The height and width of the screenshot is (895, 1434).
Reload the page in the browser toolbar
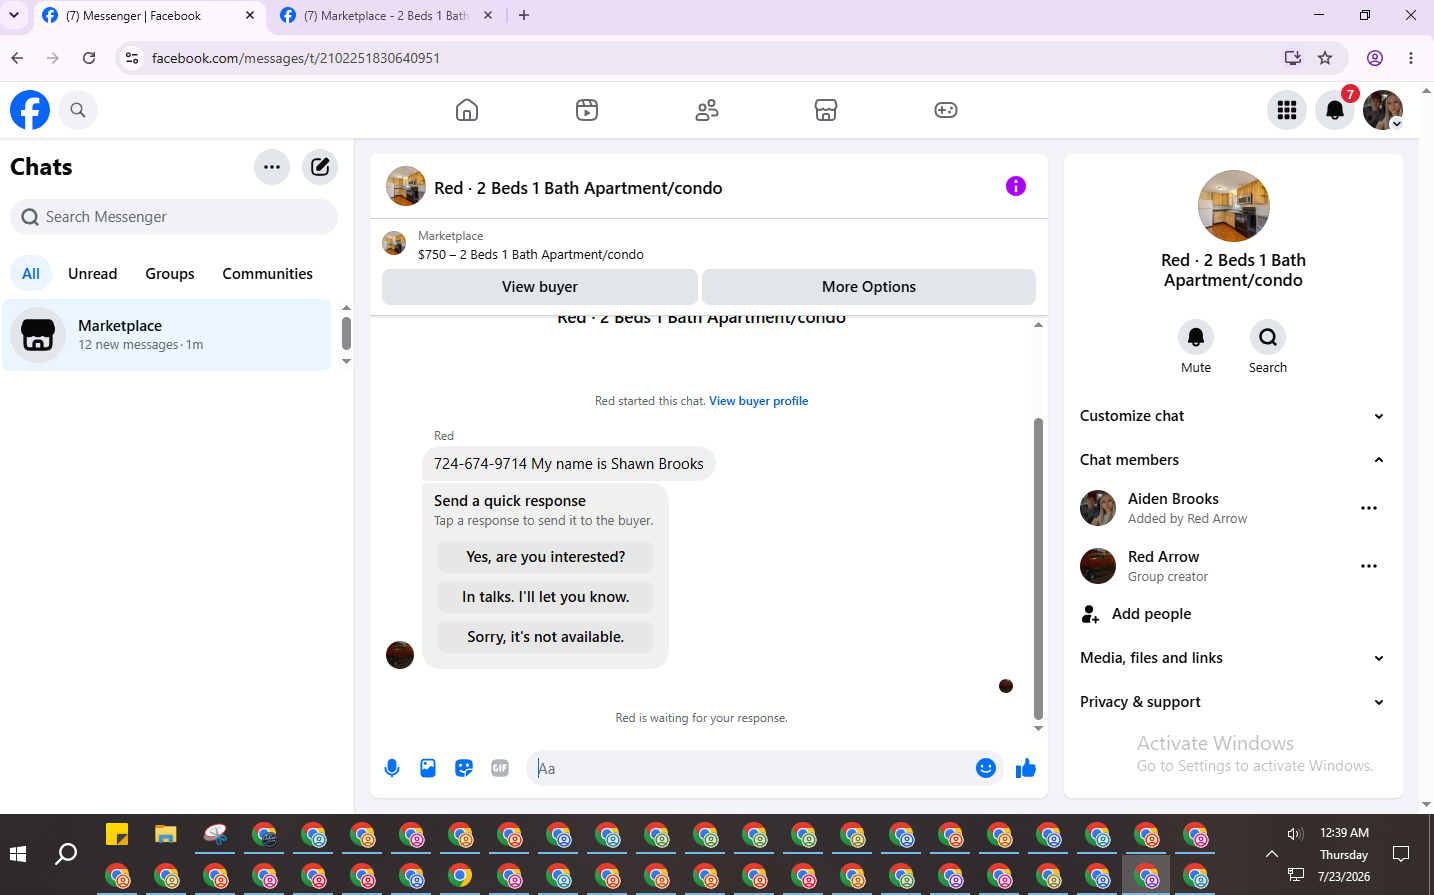(89, 58)
